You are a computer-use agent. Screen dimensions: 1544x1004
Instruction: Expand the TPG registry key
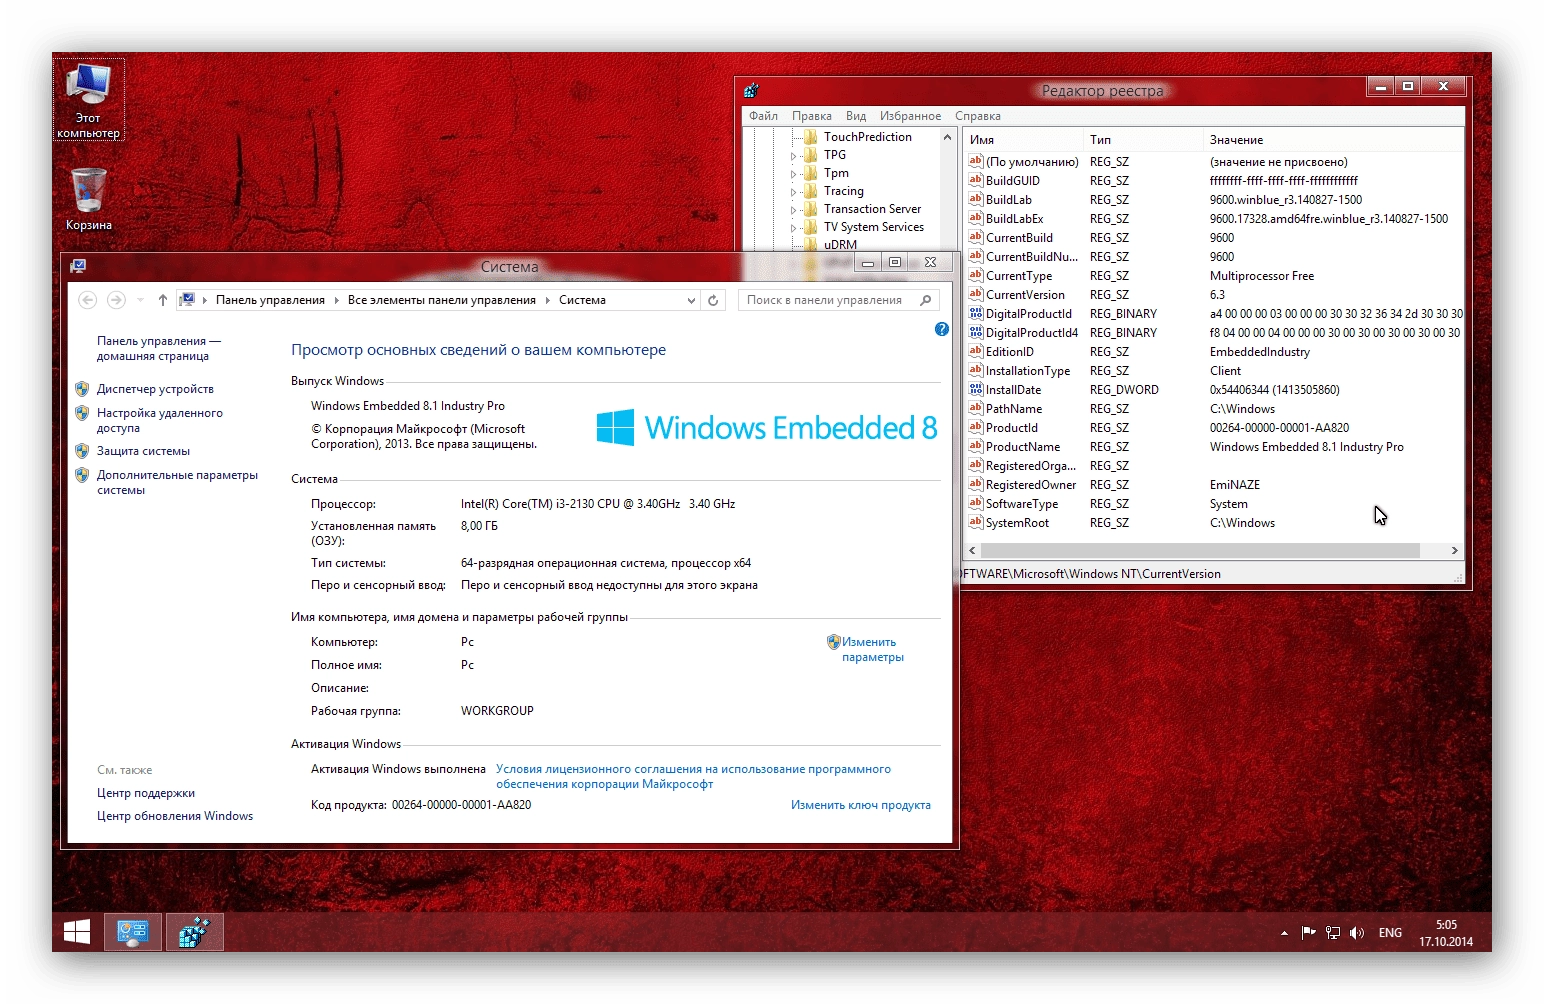794,156
